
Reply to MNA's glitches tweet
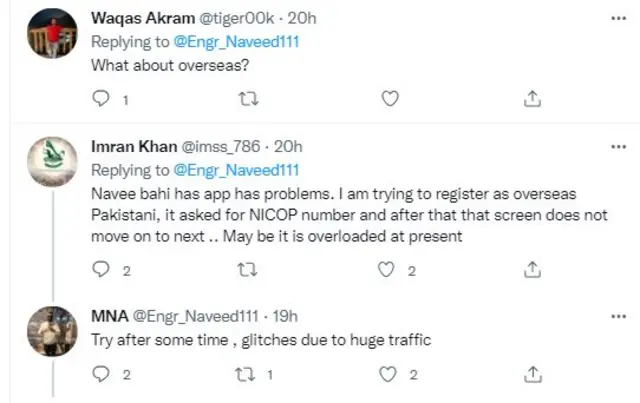point(99,374)
